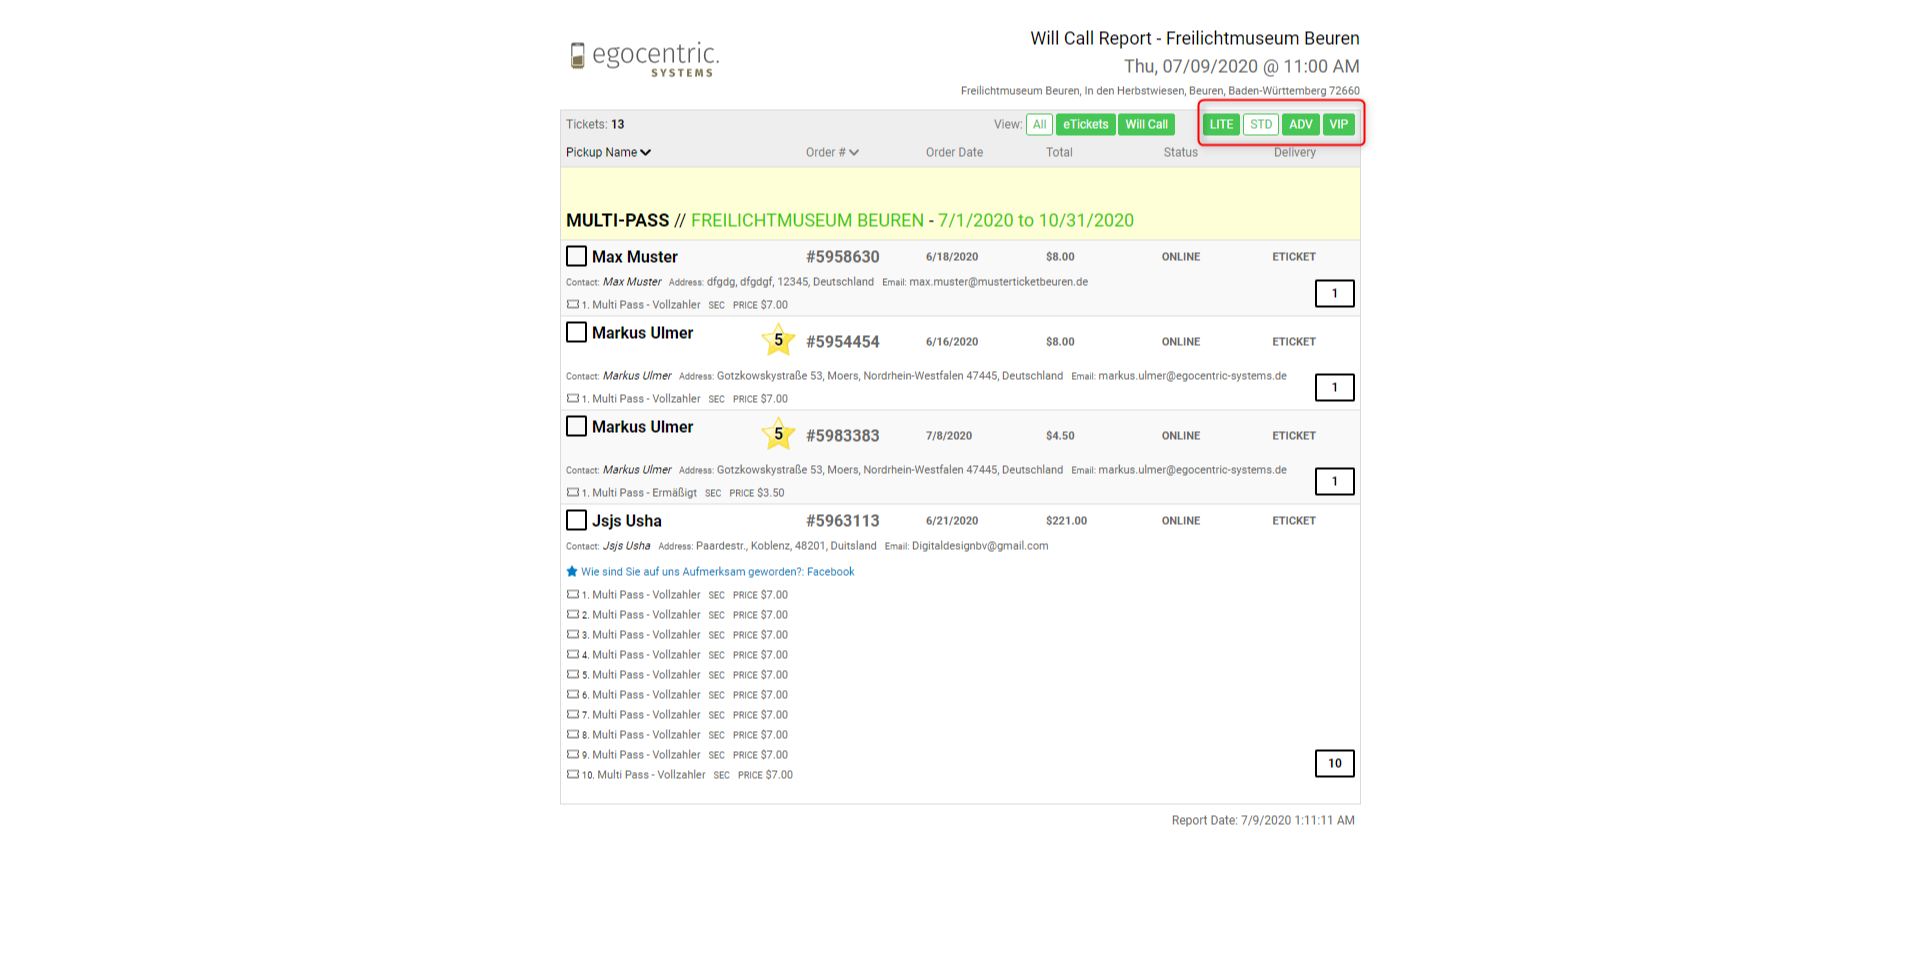Select the LITE report mode
The image size is (1920, 969).
click(x=1221, y=124)
